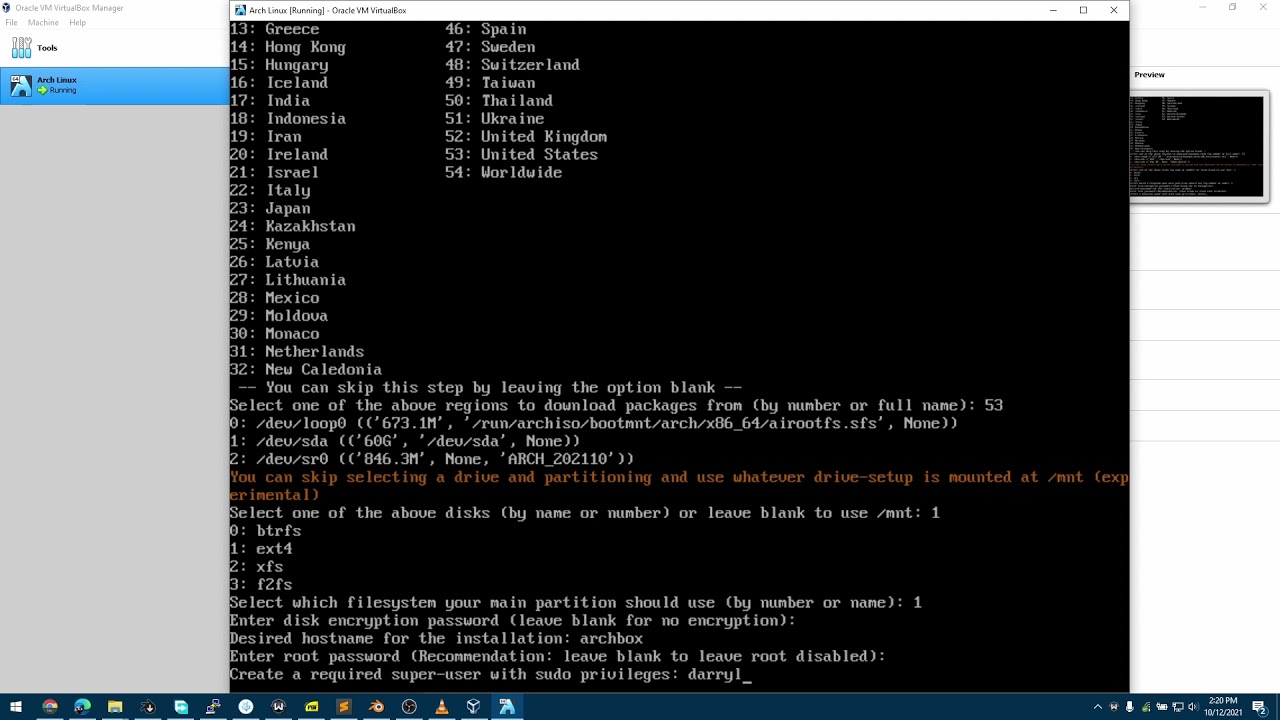The width and height of the screenshot is (1280, 720).
Task: Open the round W taskbar icon
Action: pyautogui.click(x=278, y=707)
